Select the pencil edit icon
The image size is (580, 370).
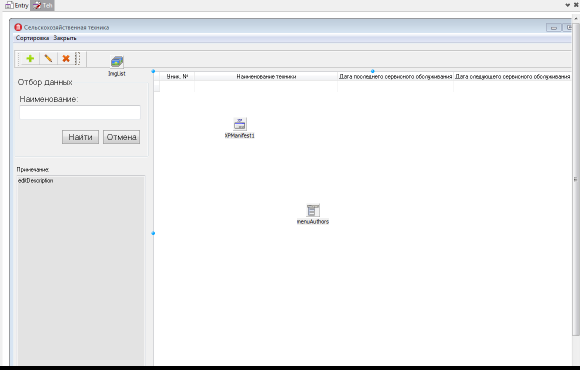click(48, 58)
